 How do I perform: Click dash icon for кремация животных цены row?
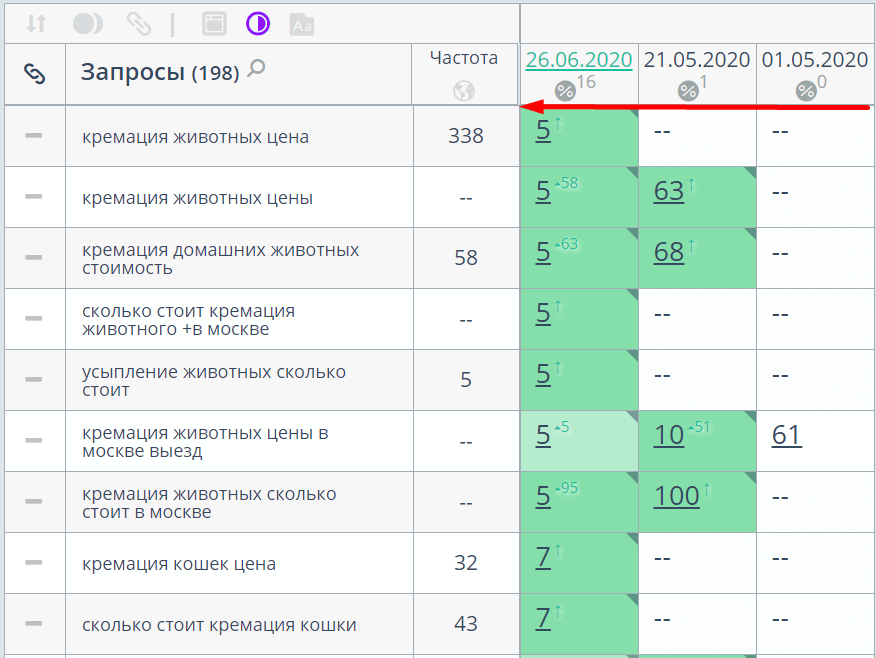click(34, 196)
